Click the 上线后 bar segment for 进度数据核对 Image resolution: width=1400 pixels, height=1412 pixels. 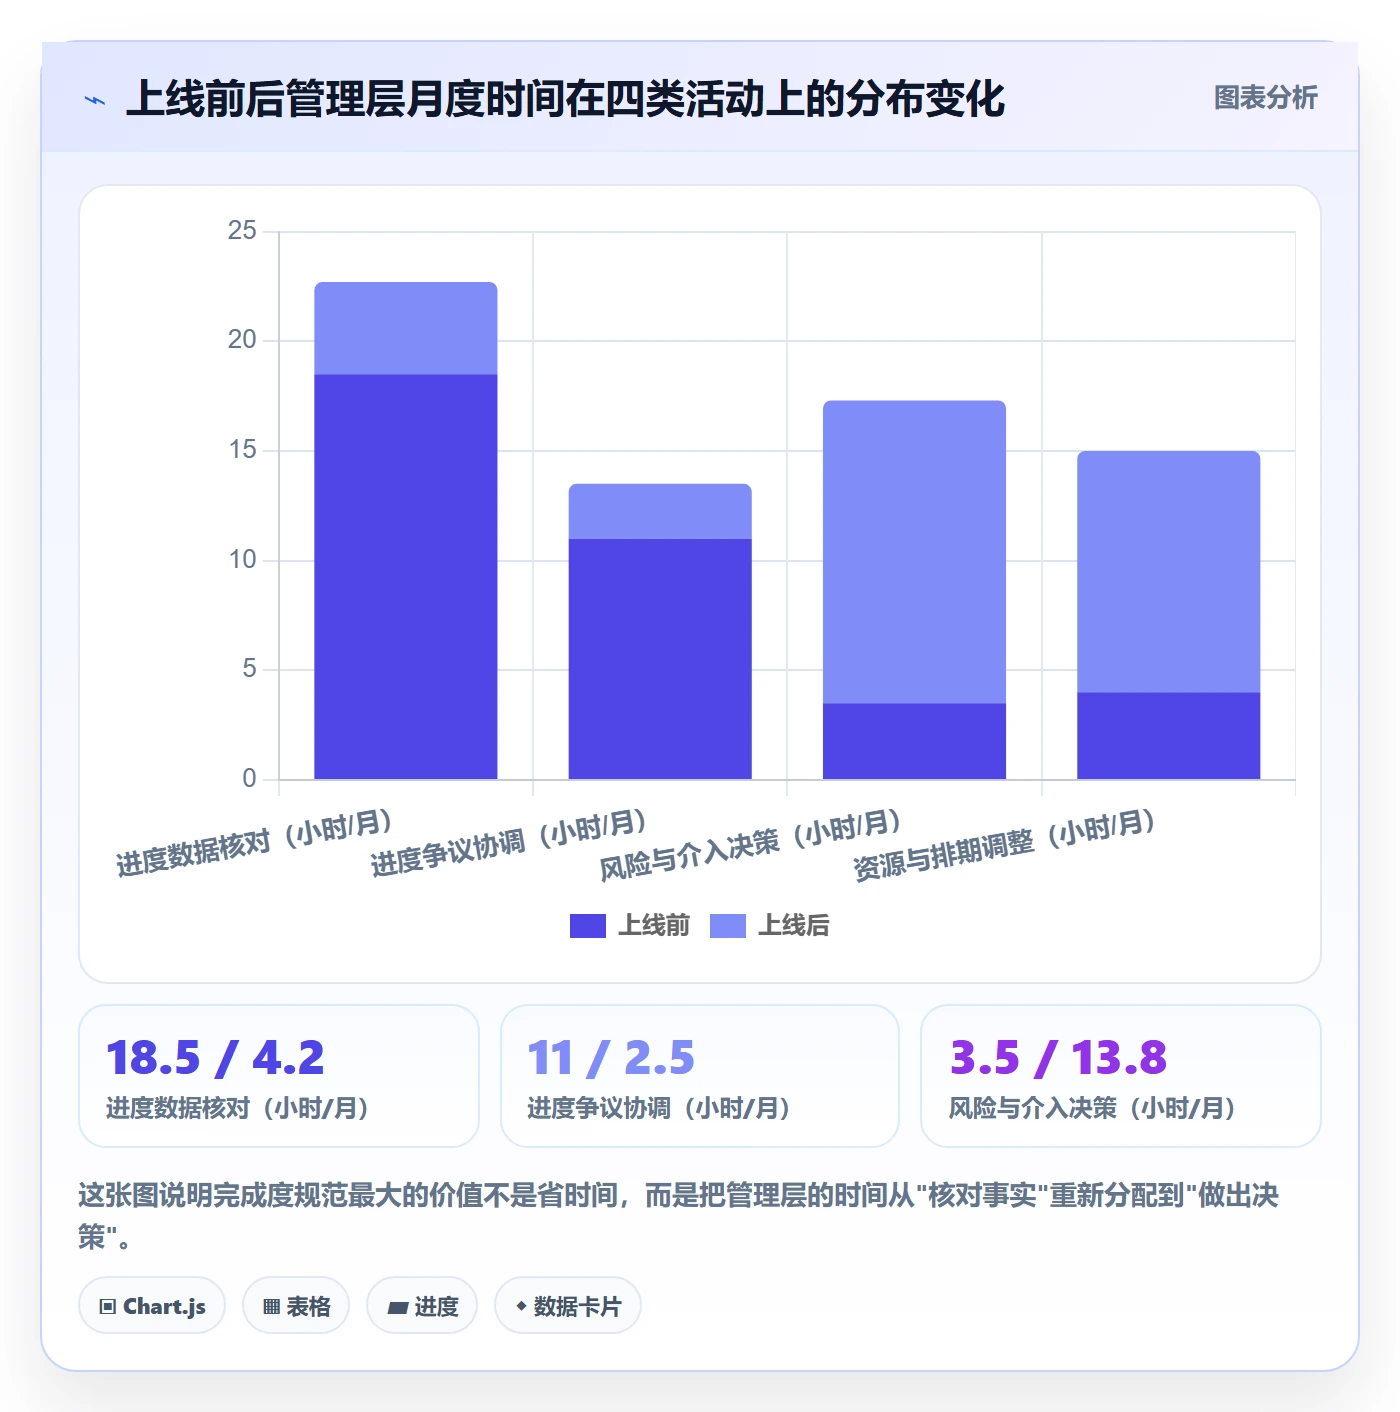coord(406,329)
